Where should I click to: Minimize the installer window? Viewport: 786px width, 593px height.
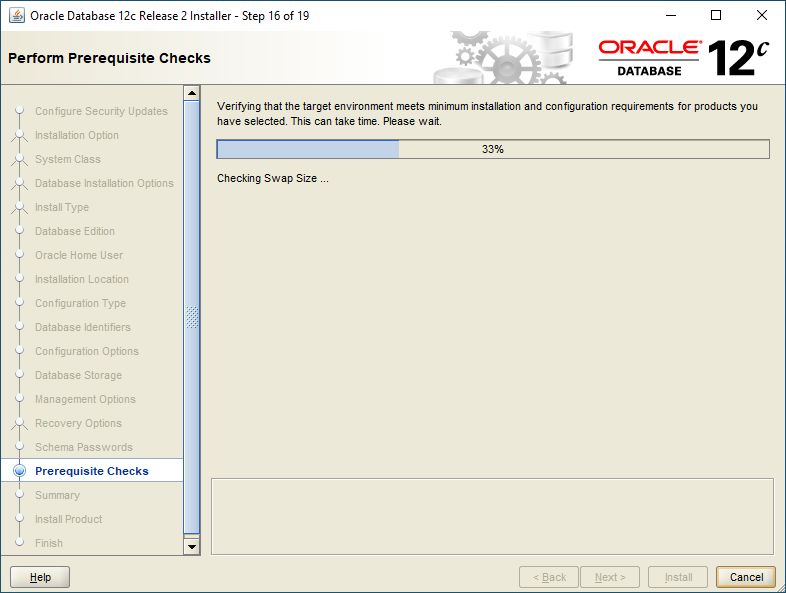(x=671, y=16)
